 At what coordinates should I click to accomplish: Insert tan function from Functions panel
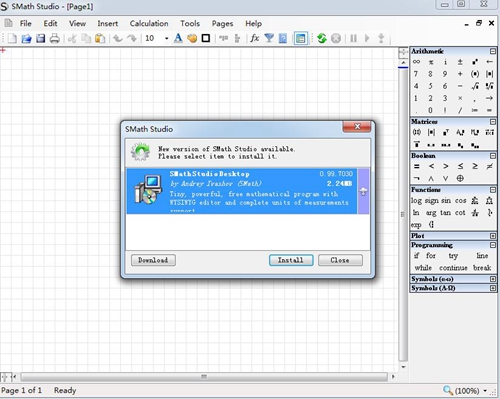coord(445,213)
